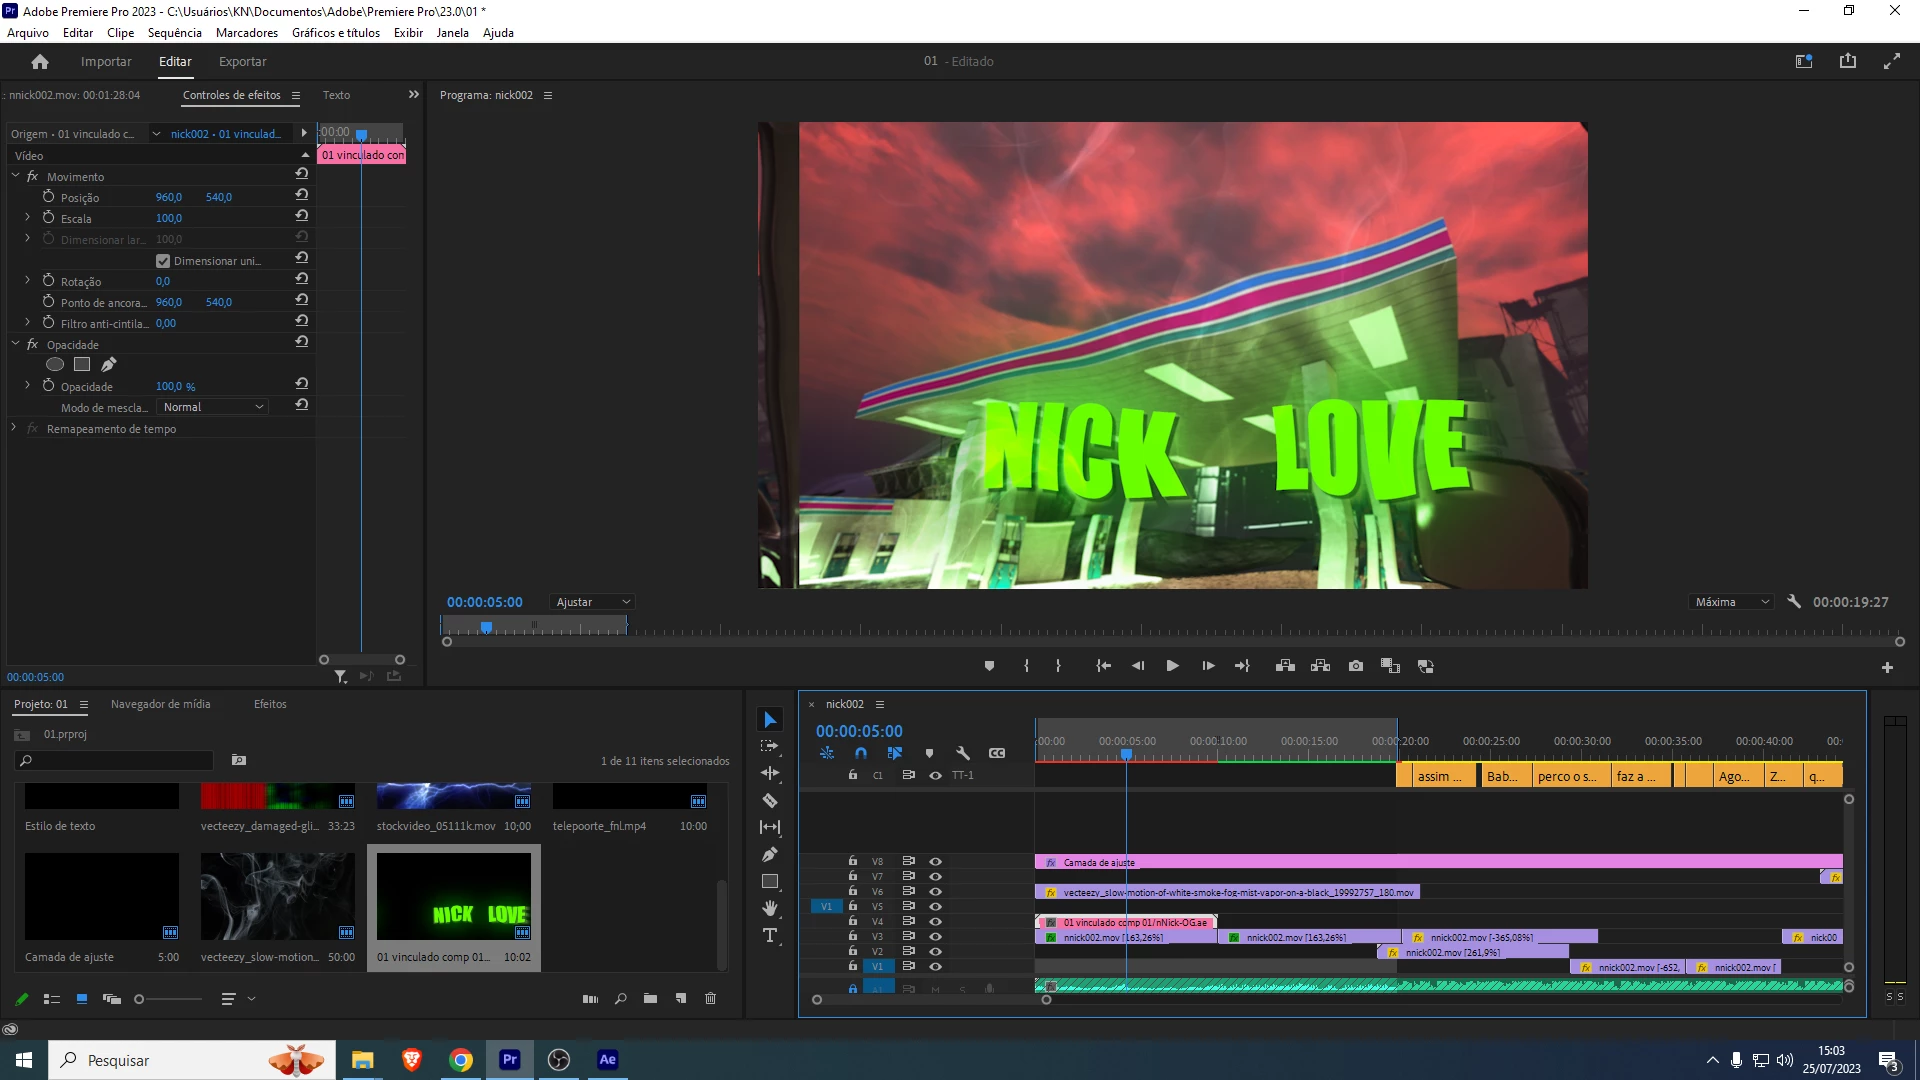Viewport: 1920px width, 1080px height.
Task: Open the Ajustar zoom dropdown
Action: 593,602
